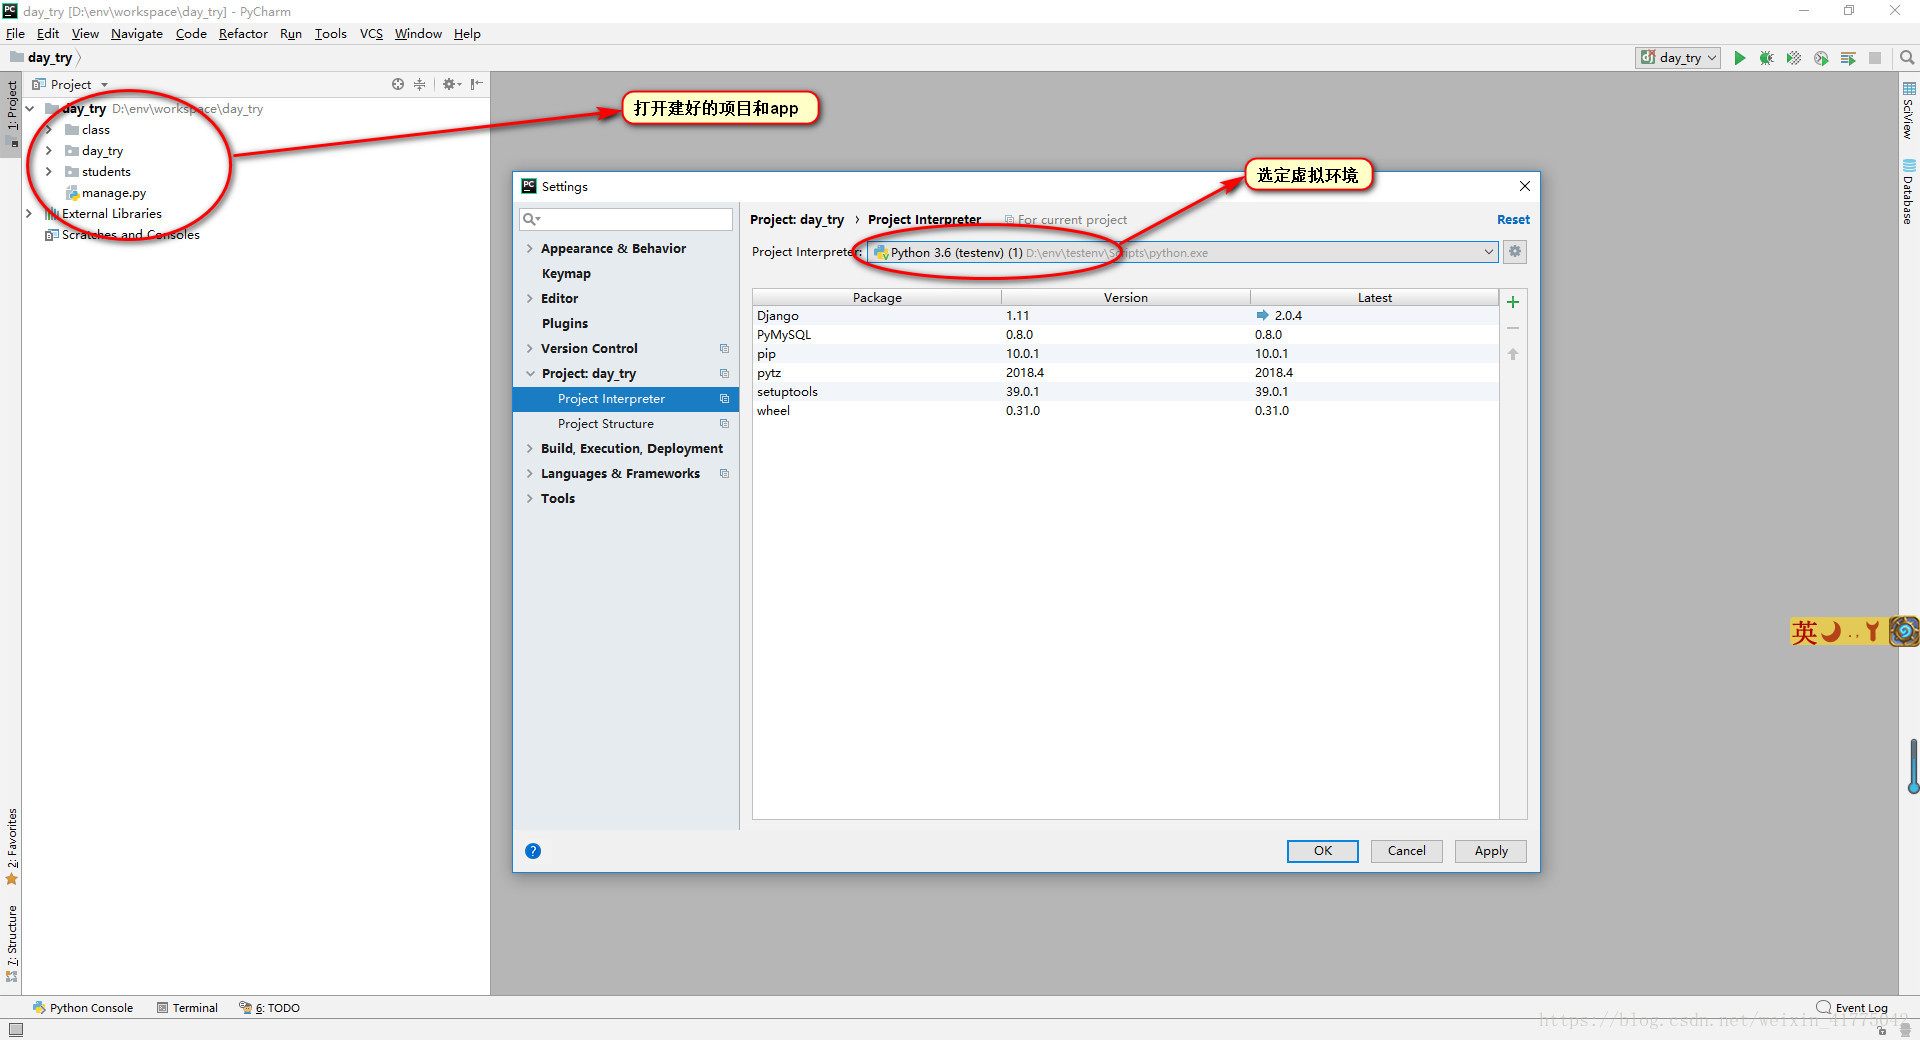Open the Help menu
Viewport: 1920px width, 1040px height.
467,33
